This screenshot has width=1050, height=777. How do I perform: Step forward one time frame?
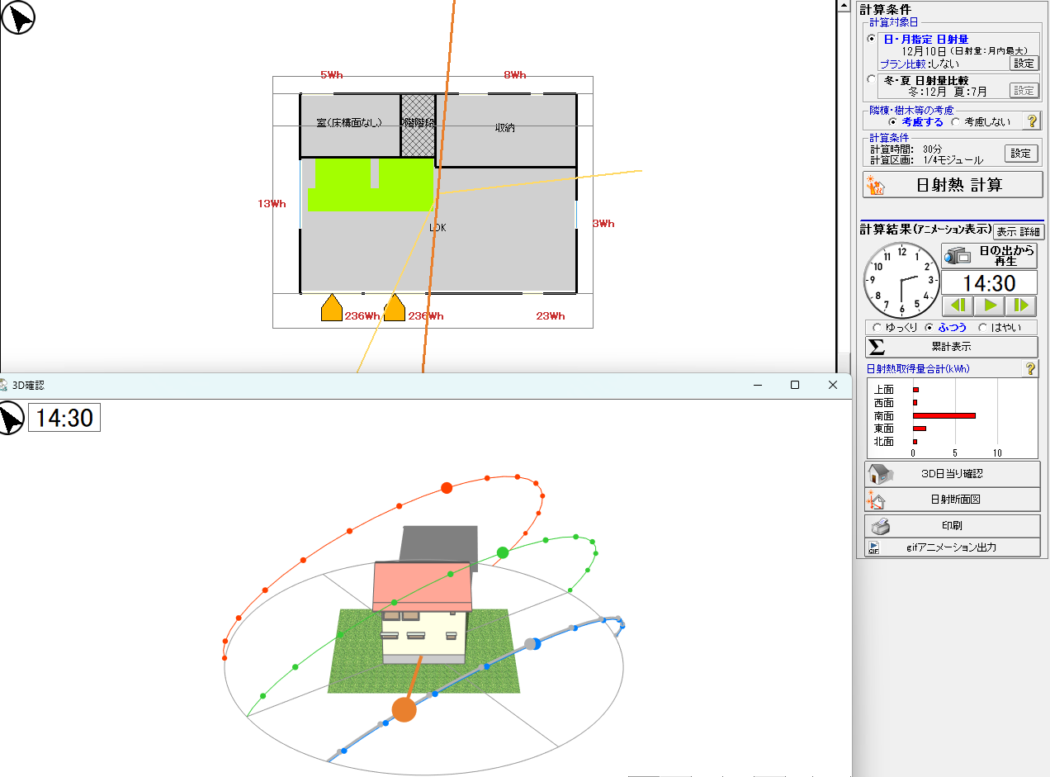click(1021, 305)
